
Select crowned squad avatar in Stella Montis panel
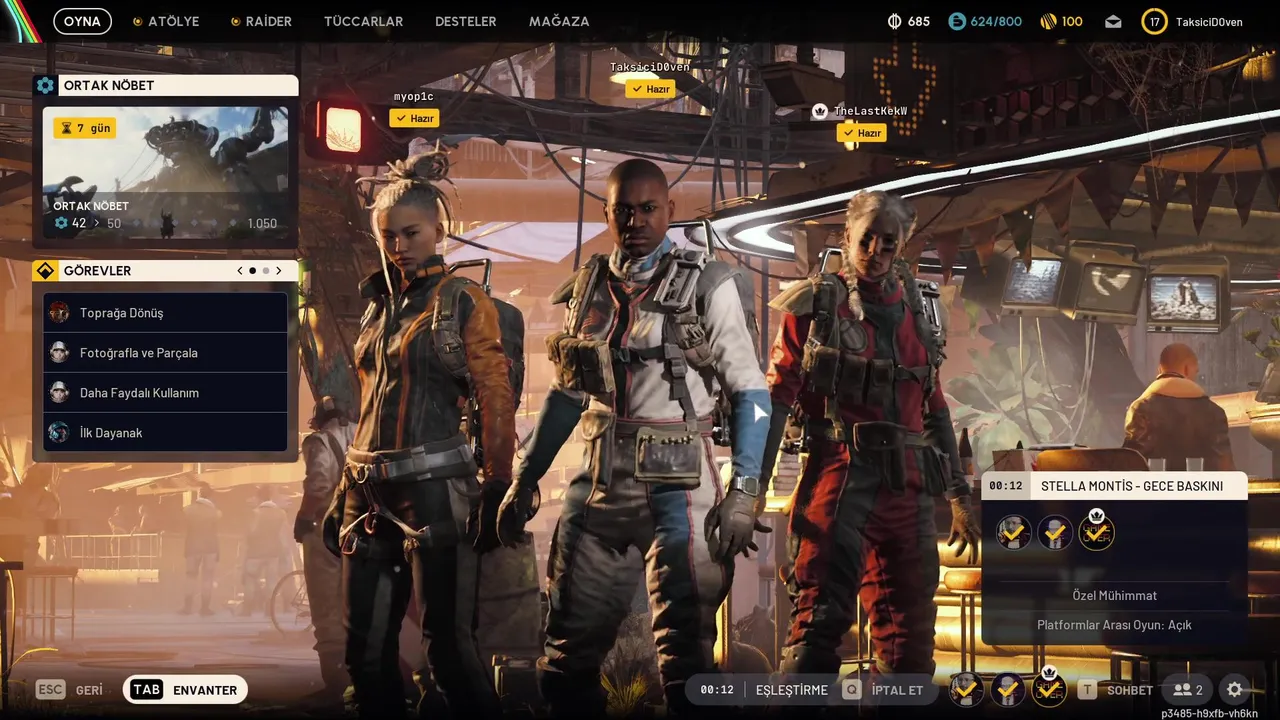coord(1097,531)
